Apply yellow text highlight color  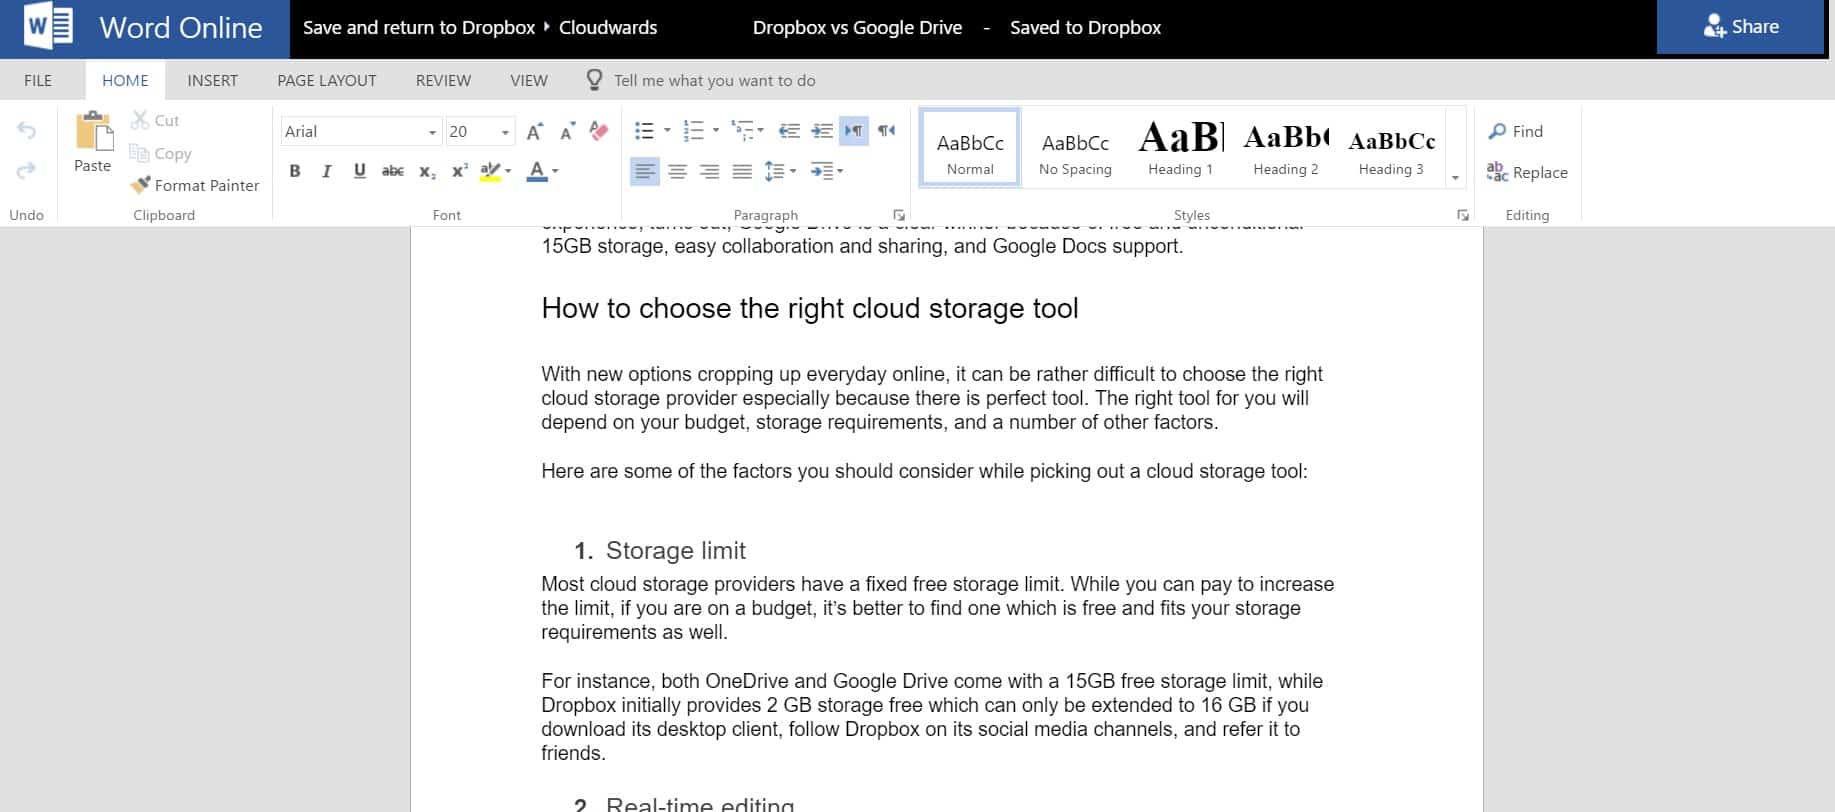(x=489, y=171)
